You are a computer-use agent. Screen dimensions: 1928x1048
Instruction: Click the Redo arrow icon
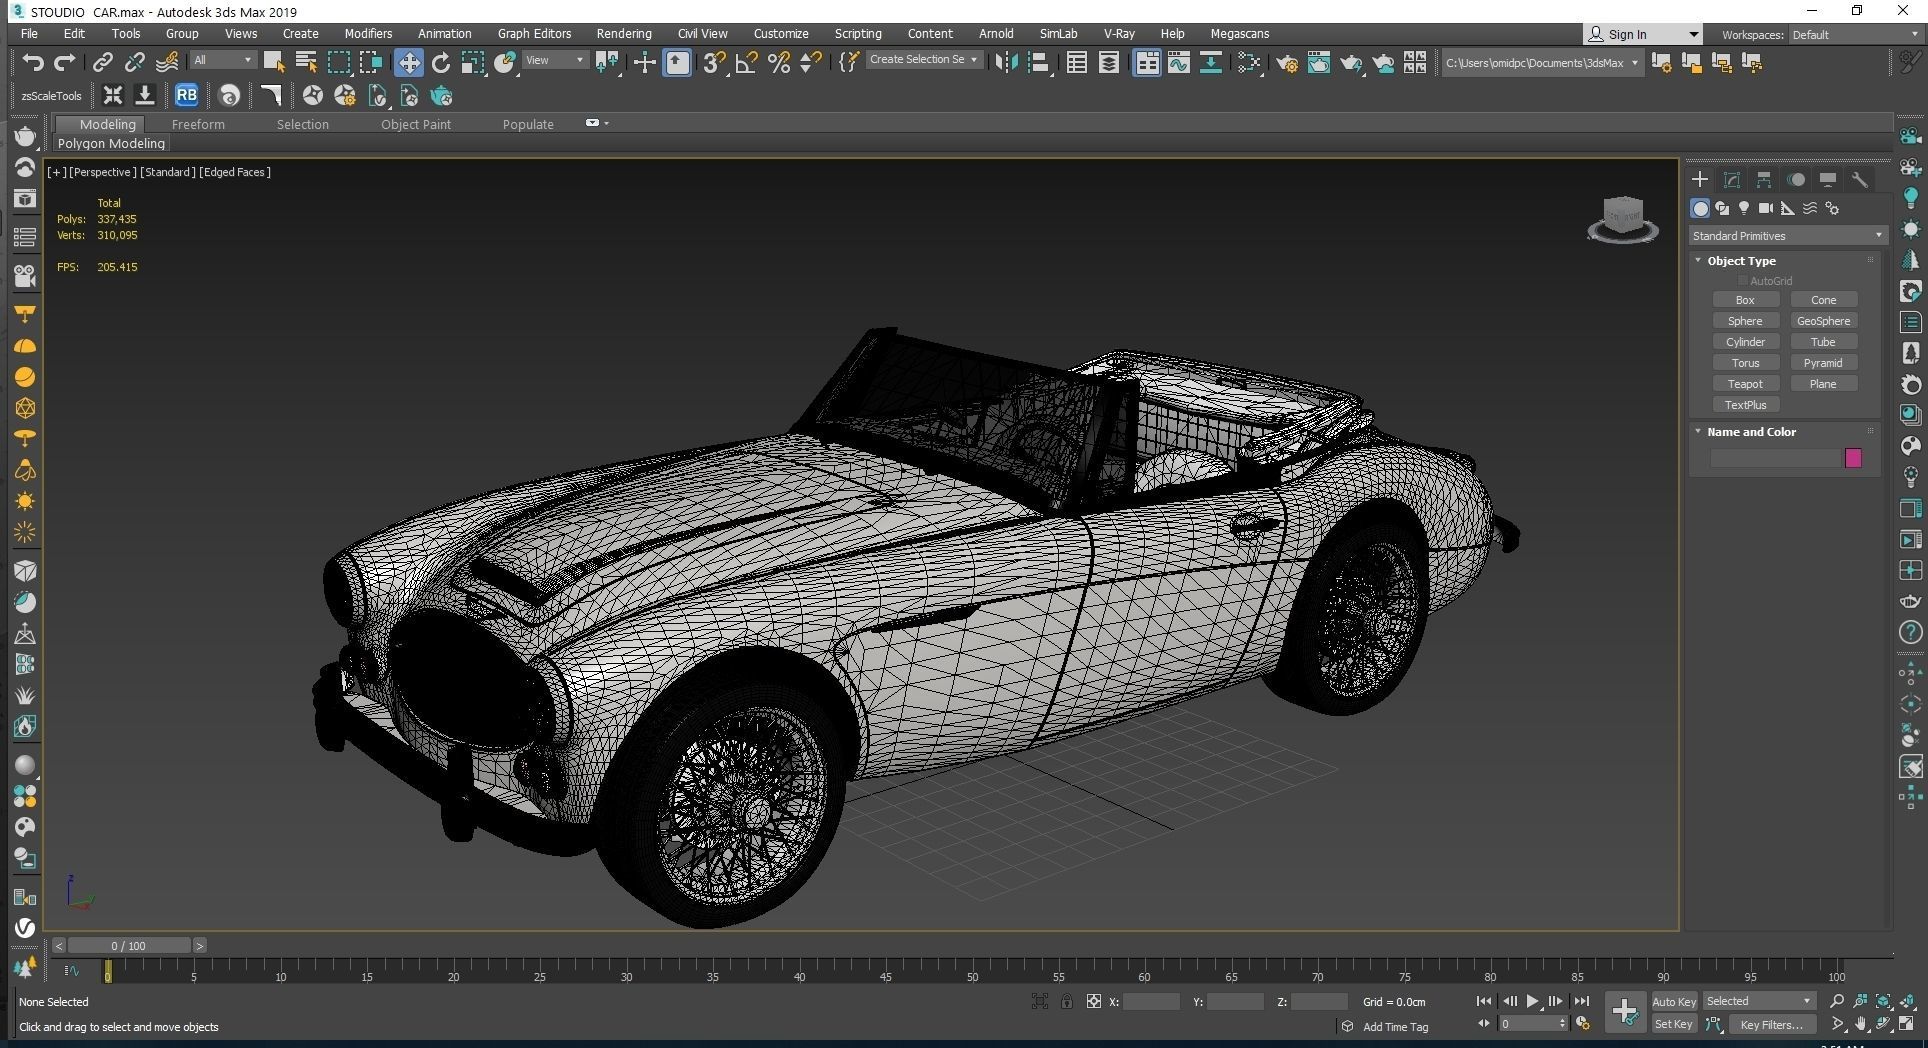click(65, 63)
